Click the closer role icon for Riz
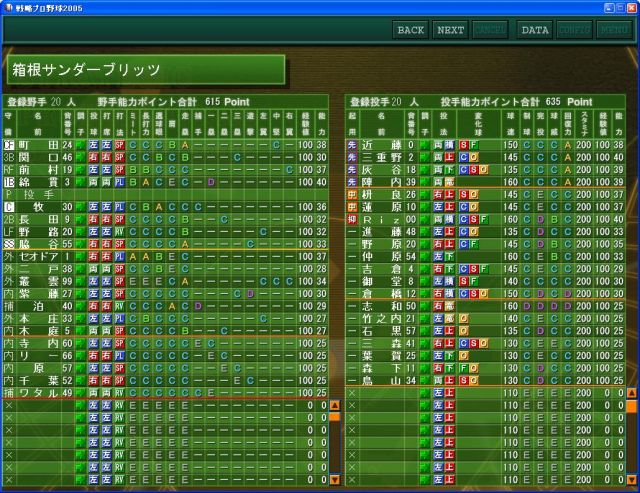 (352, 220)
